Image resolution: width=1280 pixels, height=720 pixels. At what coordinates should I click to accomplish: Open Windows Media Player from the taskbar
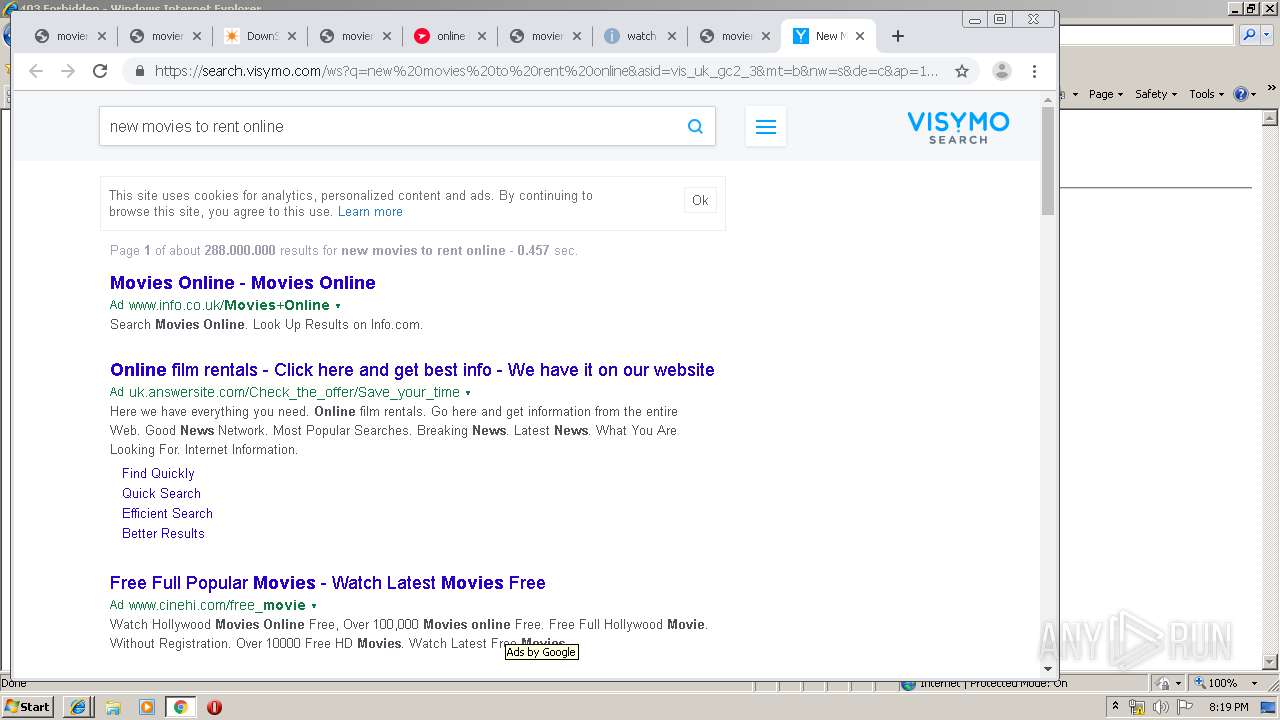147,707
